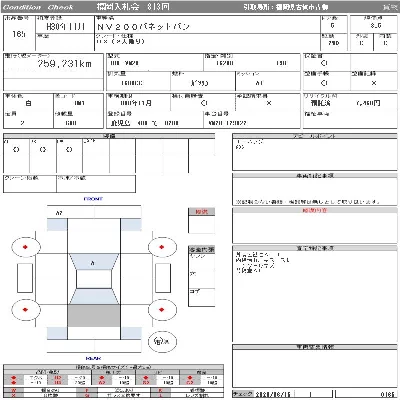The height and width of the screenshot is (400, 400).
Task: Click the circled stamp icon beside the rear bumper
Action: point(162,341)
